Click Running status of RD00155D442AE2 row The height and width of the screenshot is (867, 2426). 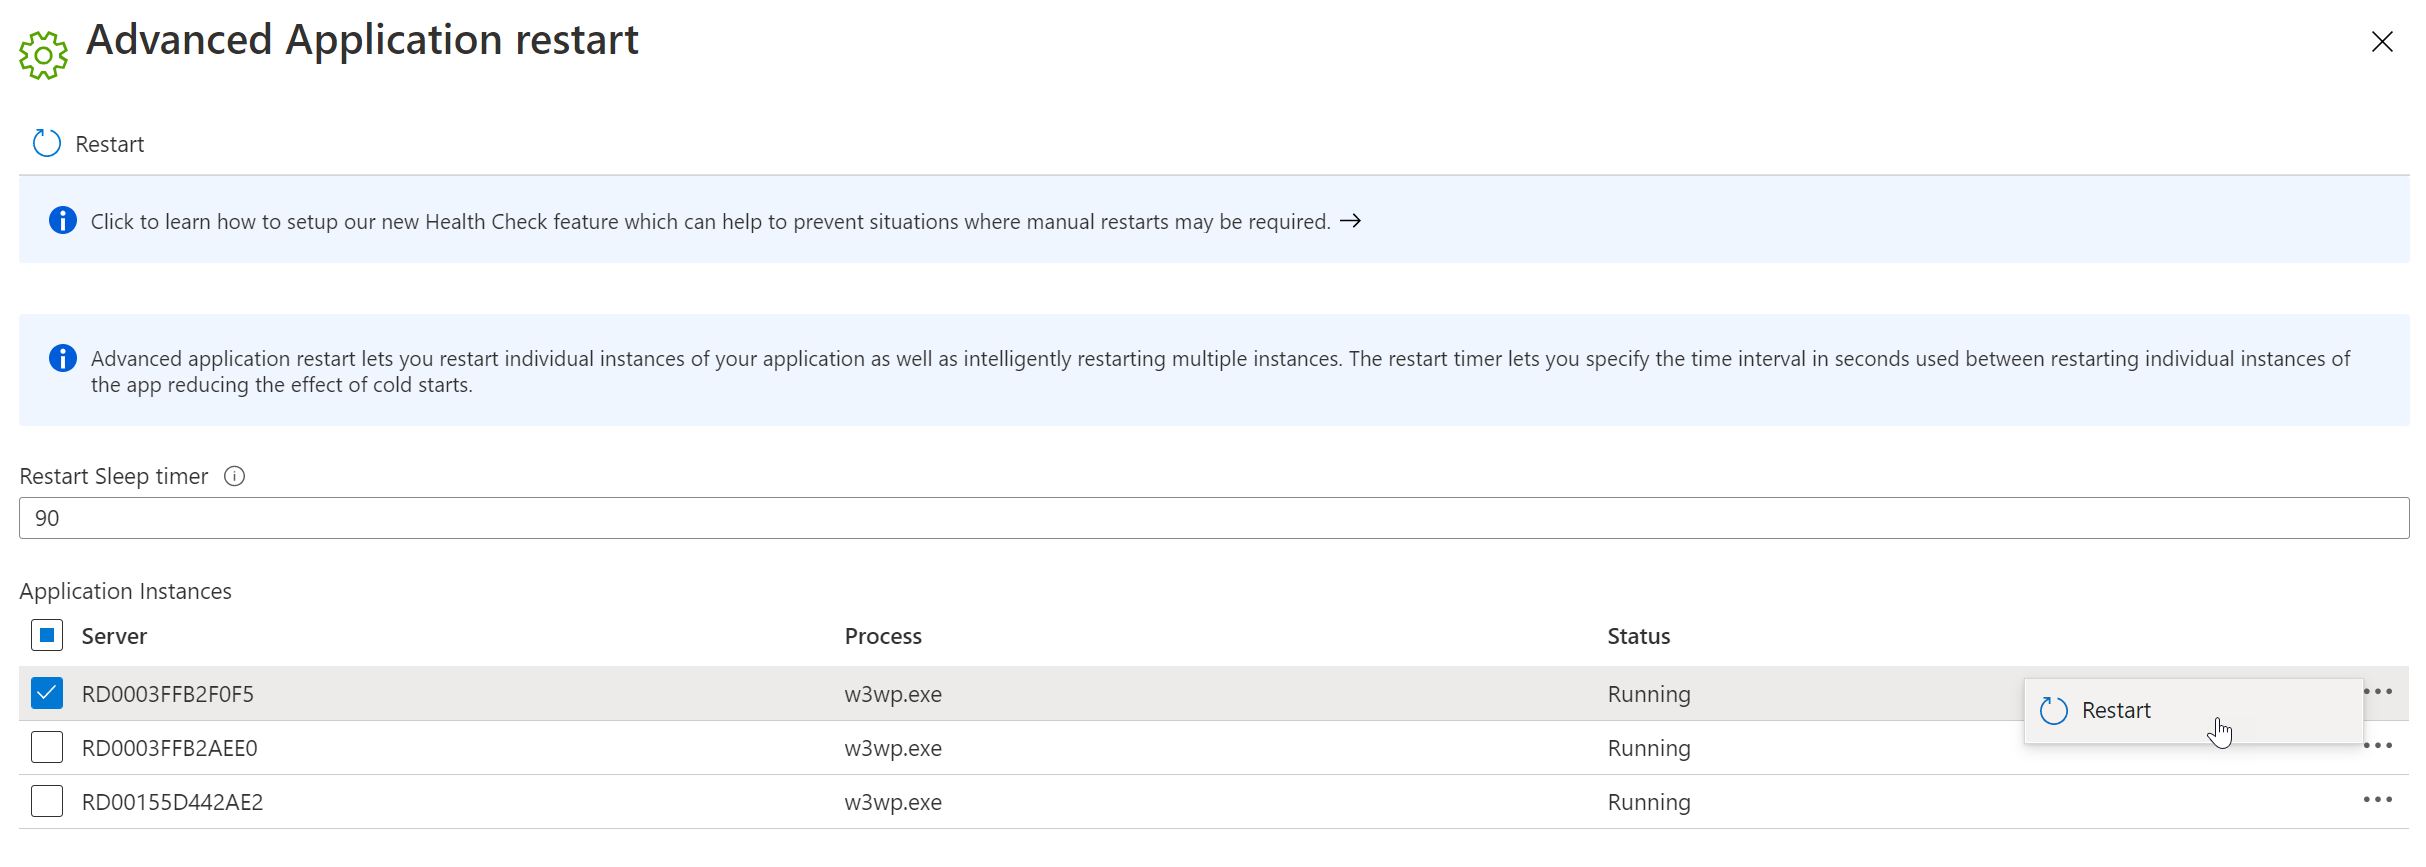coord(1649,802)
